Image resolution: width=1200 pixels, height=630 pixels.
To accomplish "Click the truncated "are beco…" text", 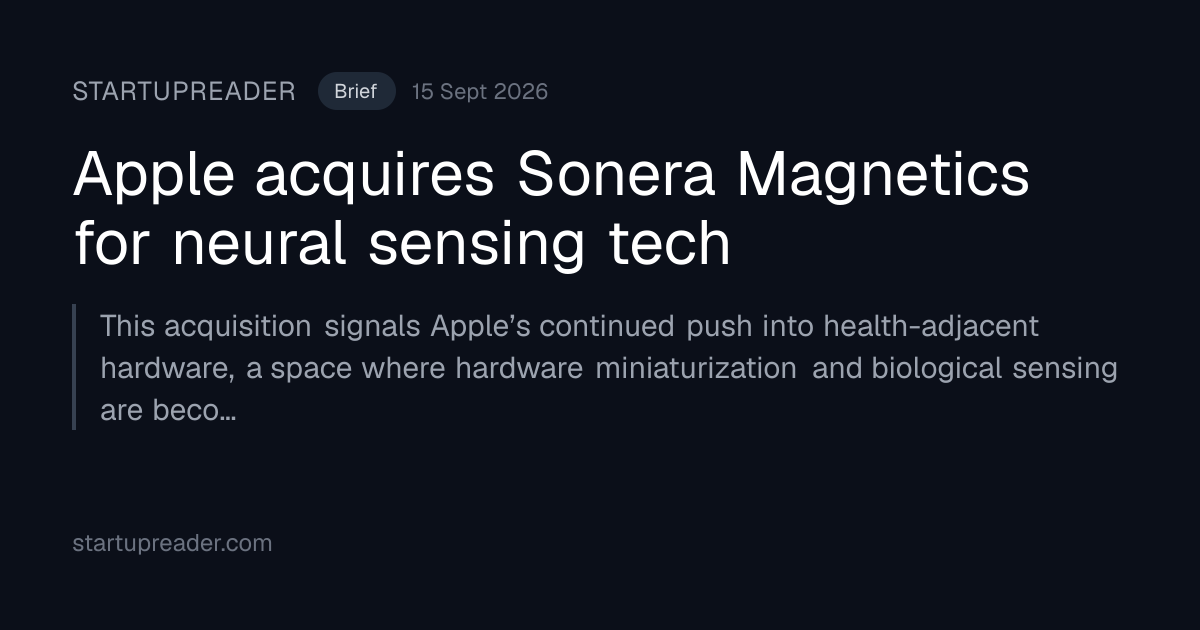I will (x=168, y=411).
